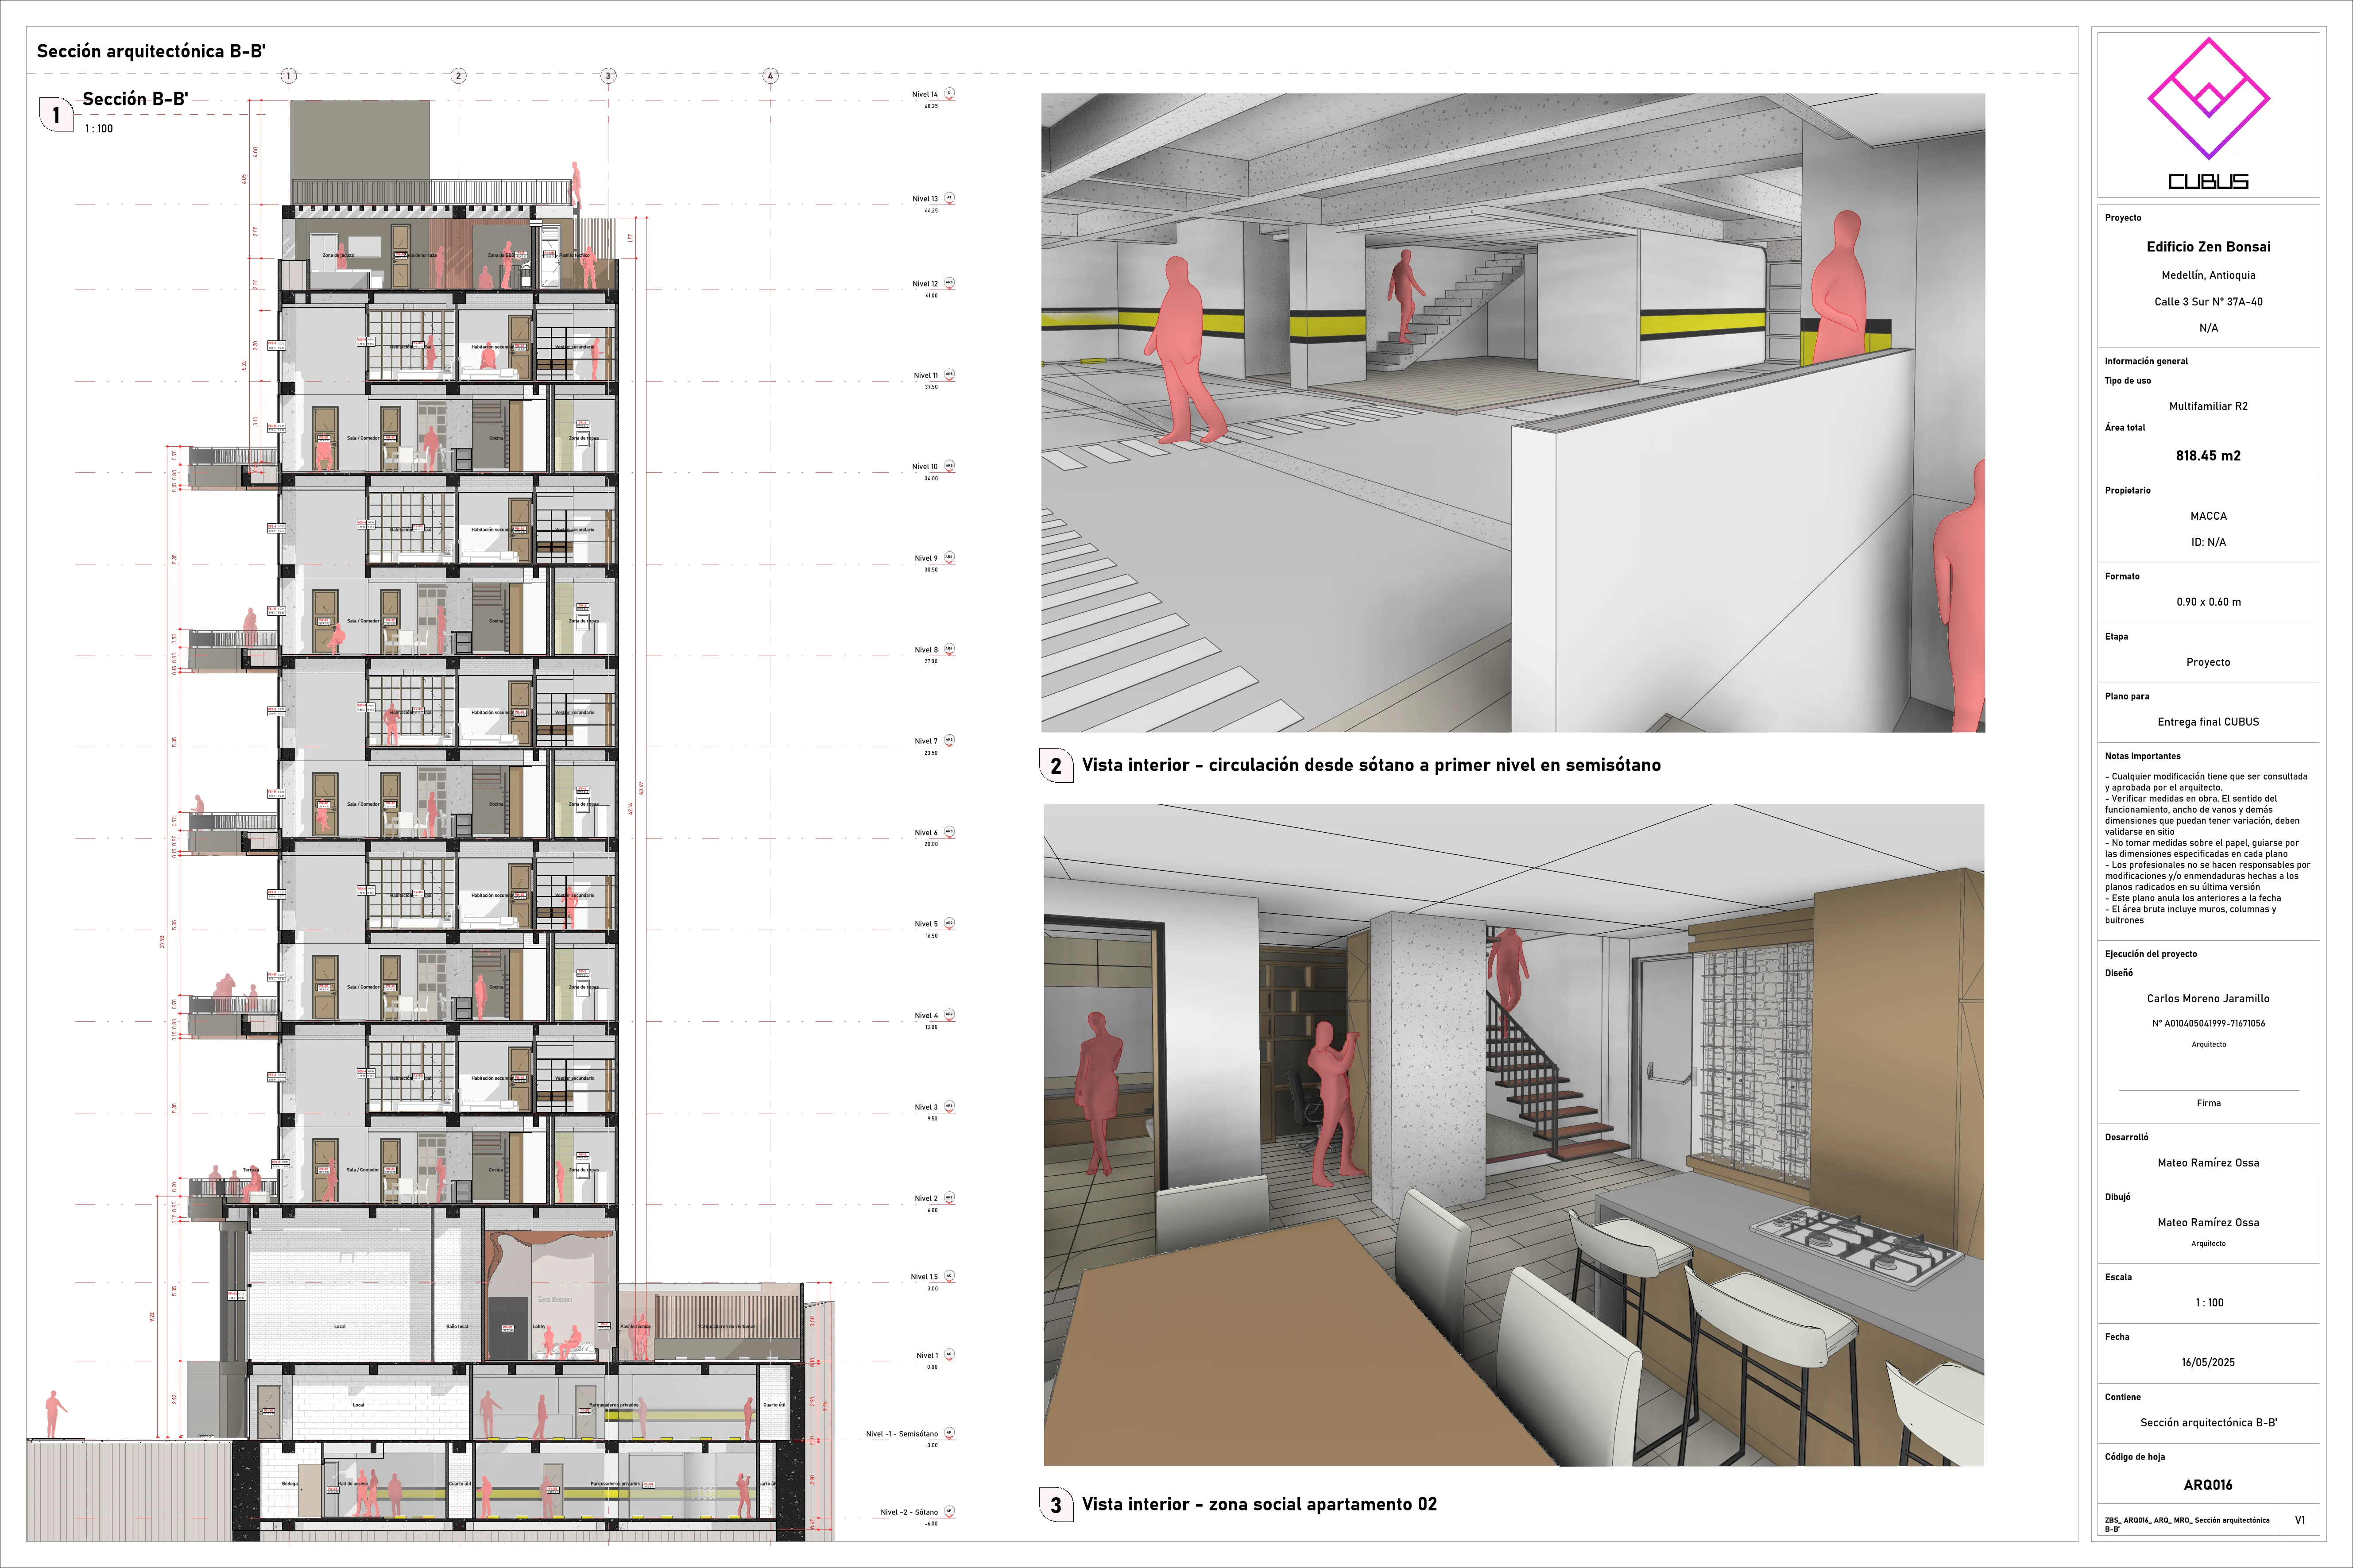Click the level marker circle beside Nivel 1.5
This screenshot has height=1568, width=2353.
(949, 1276)
